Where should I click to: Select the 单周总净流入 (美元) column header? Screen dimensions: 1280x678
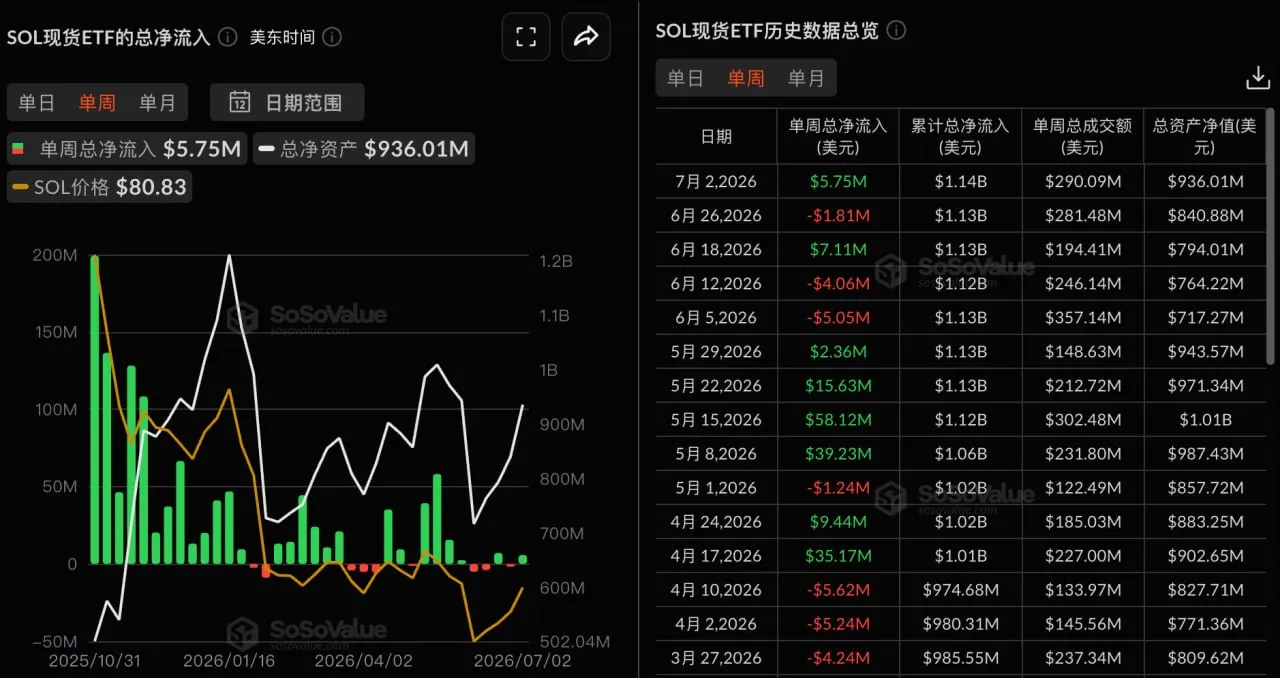pyautogui.click(x=838, y=136)
